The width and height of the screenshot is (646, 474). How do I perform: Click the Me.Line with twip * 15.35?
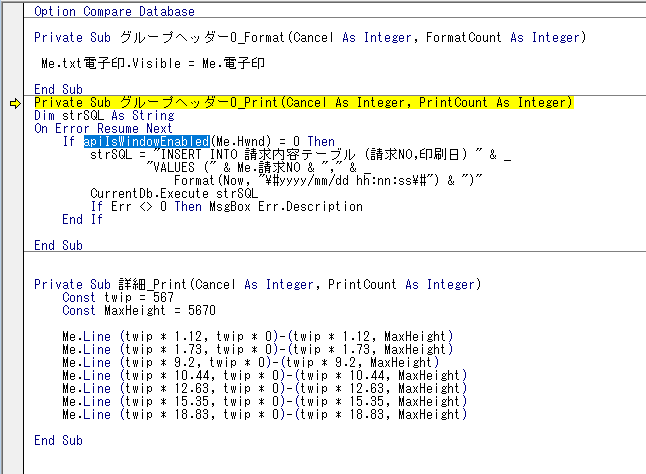pyautogui.click(x=264, y=402)
